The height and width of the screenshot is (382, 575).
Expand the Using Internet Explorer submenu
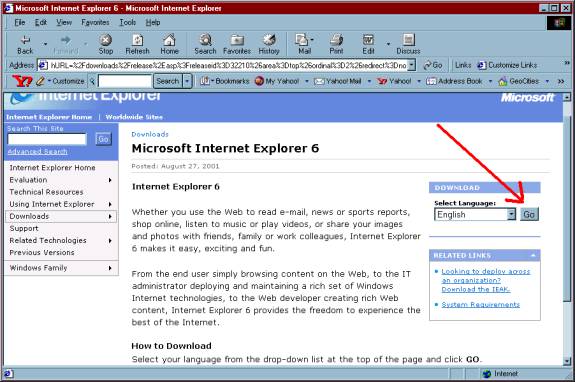[110, 204]
